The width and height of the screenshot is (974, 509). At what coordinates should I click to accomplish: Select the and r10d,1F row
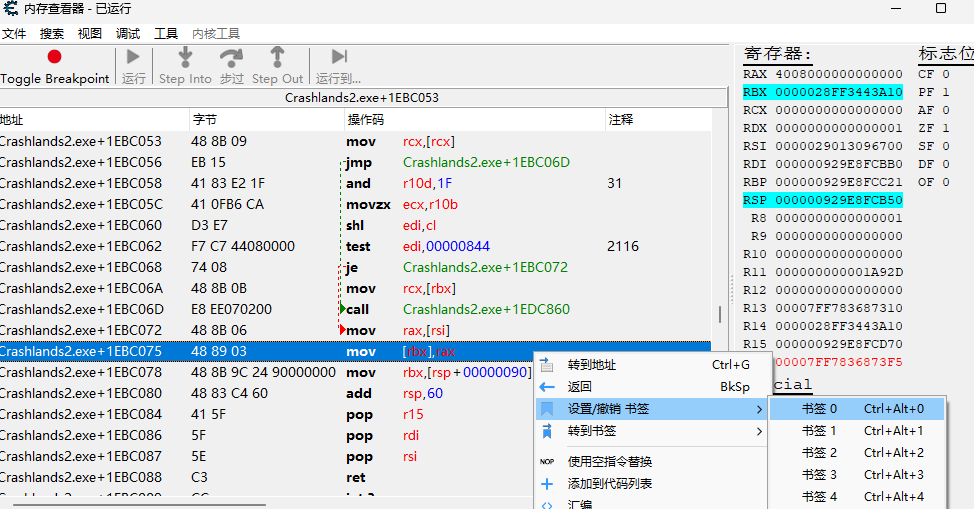[355, 184]
